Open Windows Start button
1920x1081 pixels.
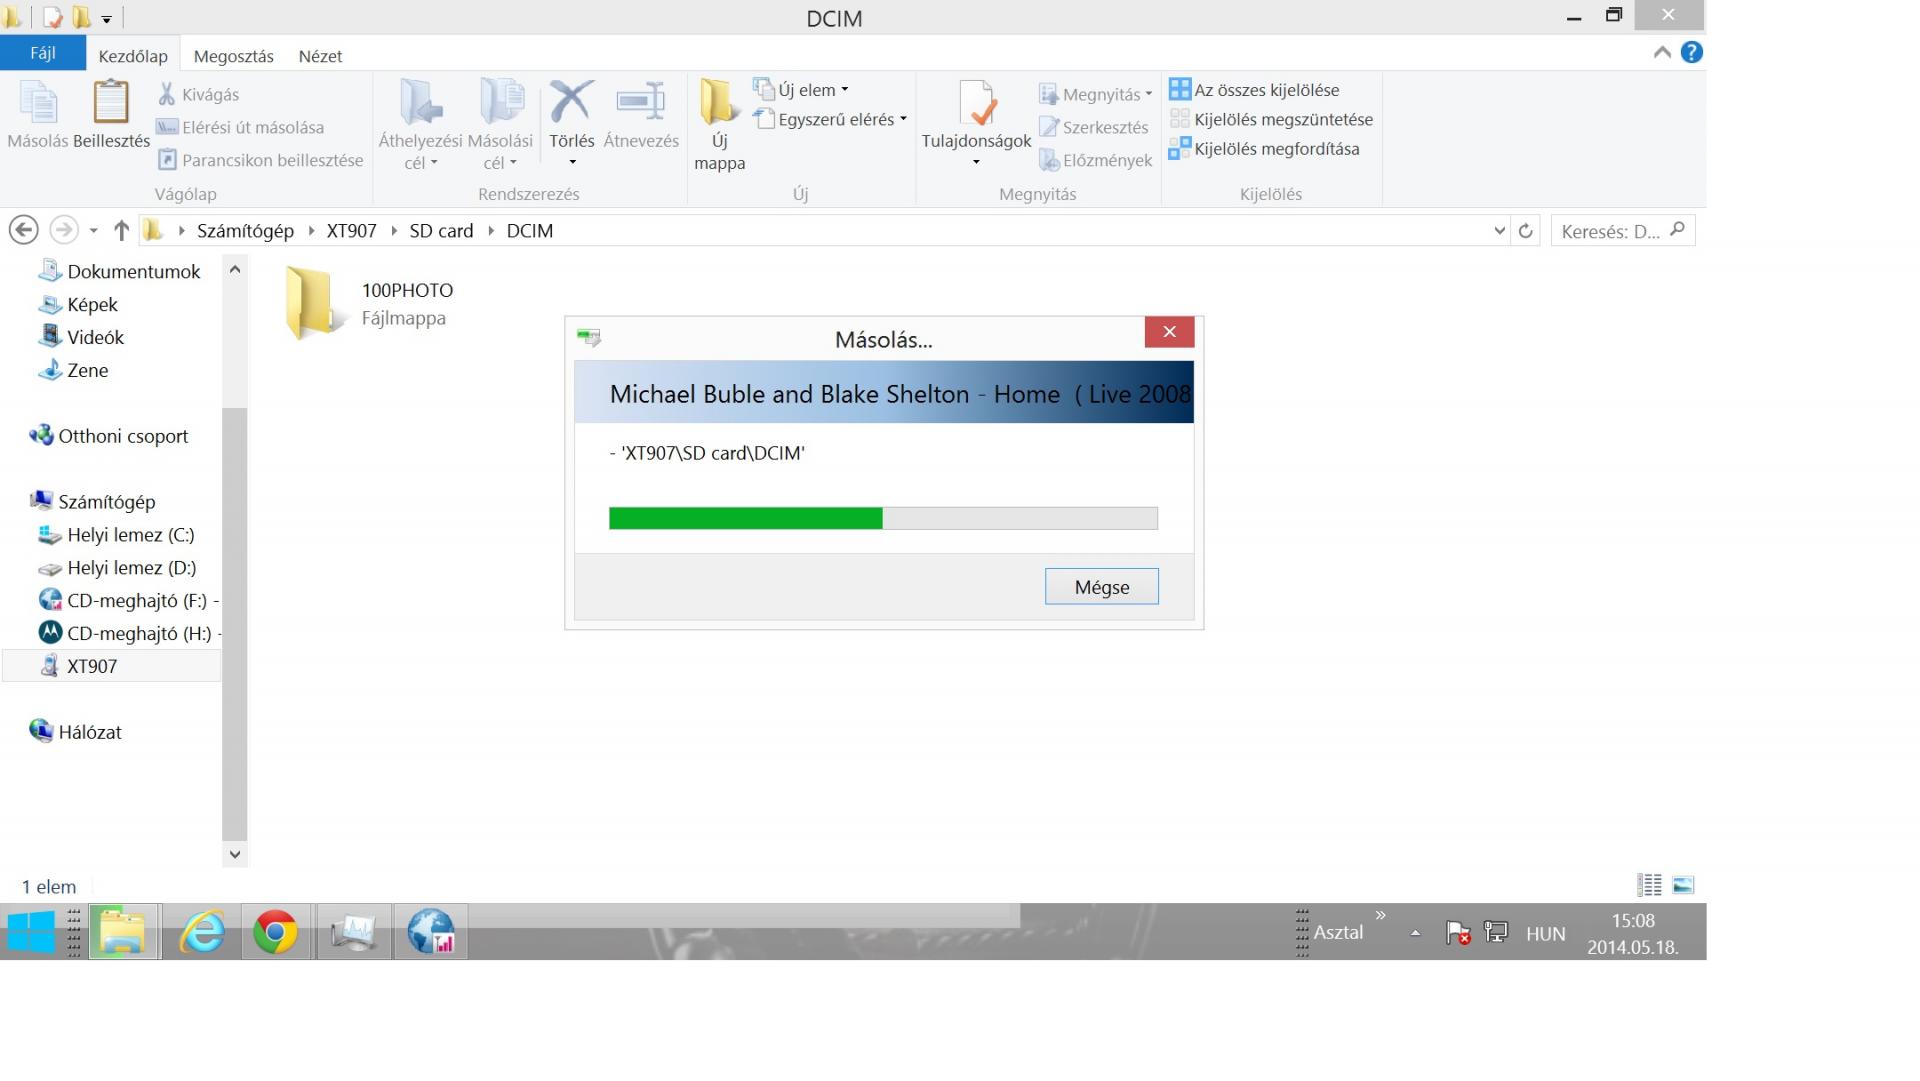[31, 933]
